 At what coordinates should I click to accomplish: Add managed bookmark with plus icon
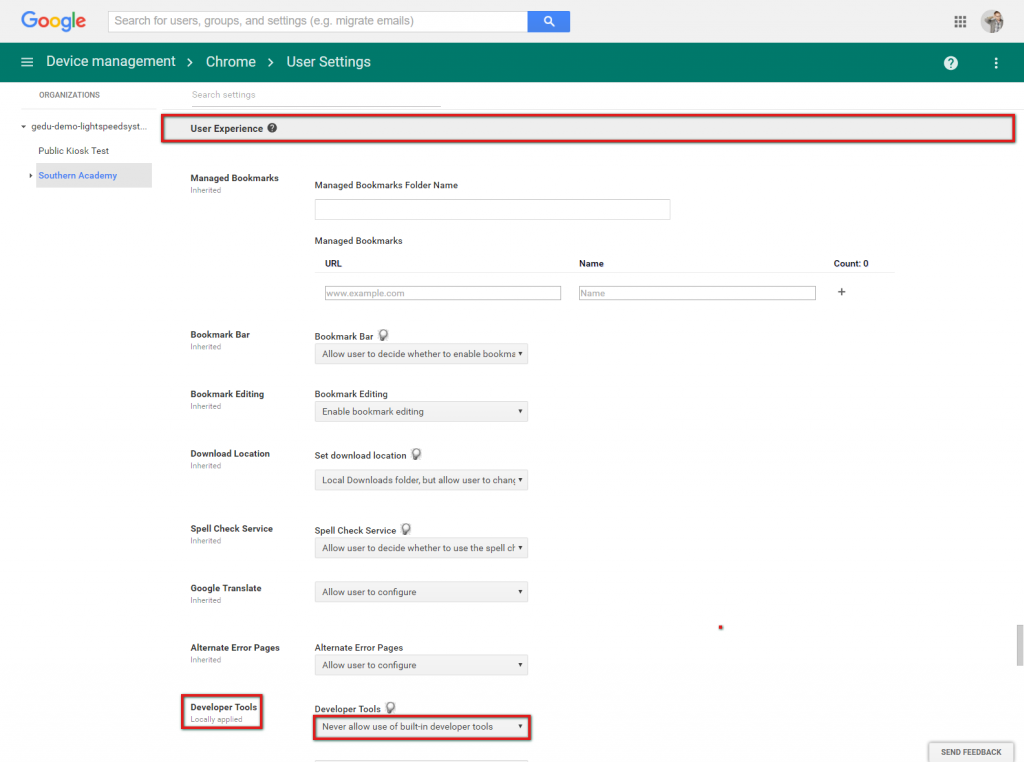click(x=841, y=292)
